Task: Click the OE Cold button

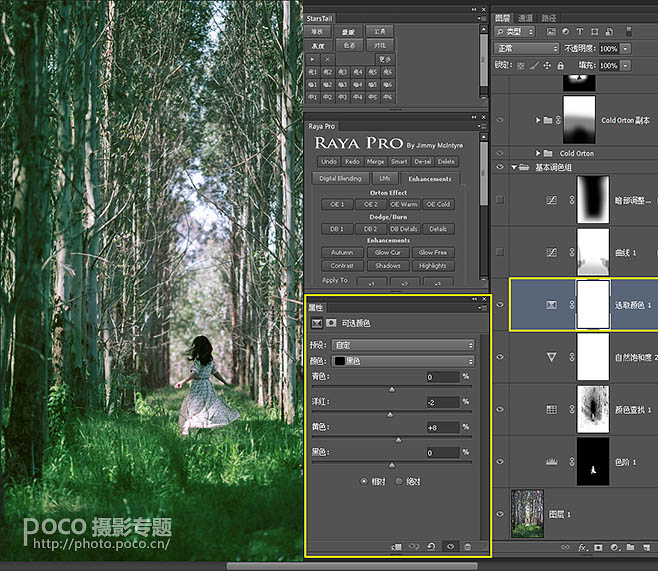Action: tap(438, 204)
